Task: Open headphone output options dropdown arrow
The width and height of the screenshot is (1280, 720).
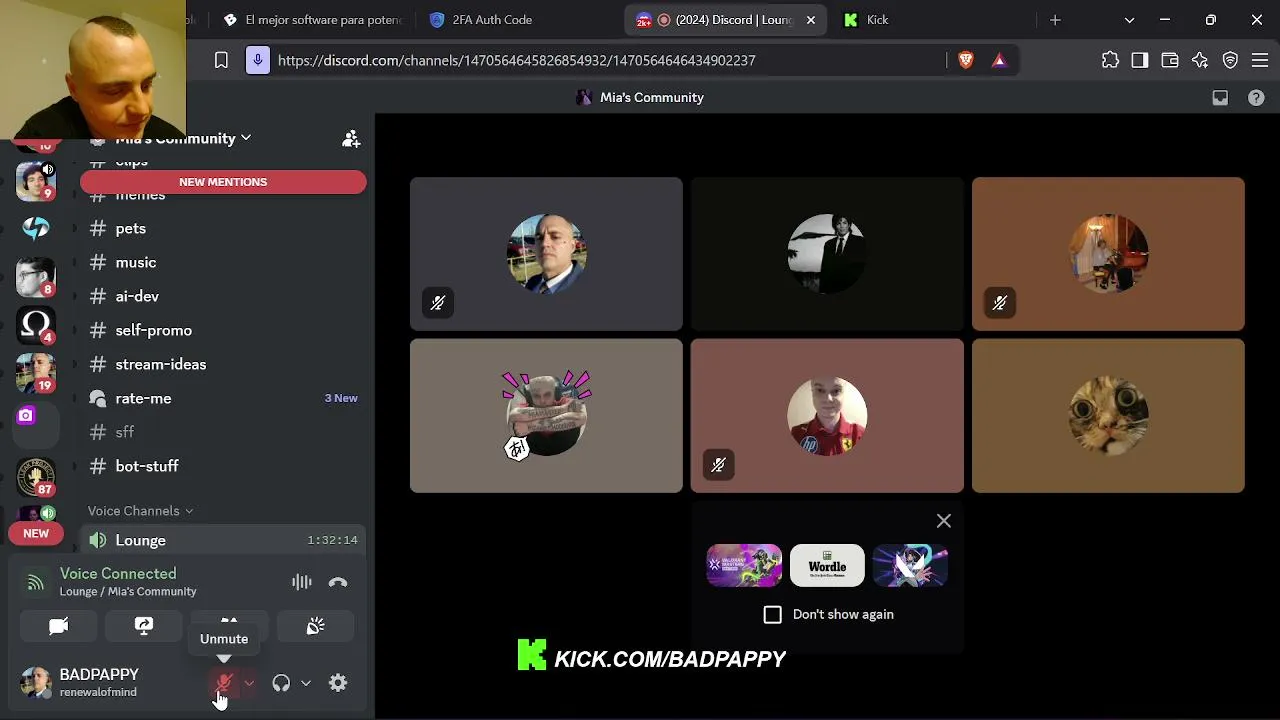Action: (306, 683)
